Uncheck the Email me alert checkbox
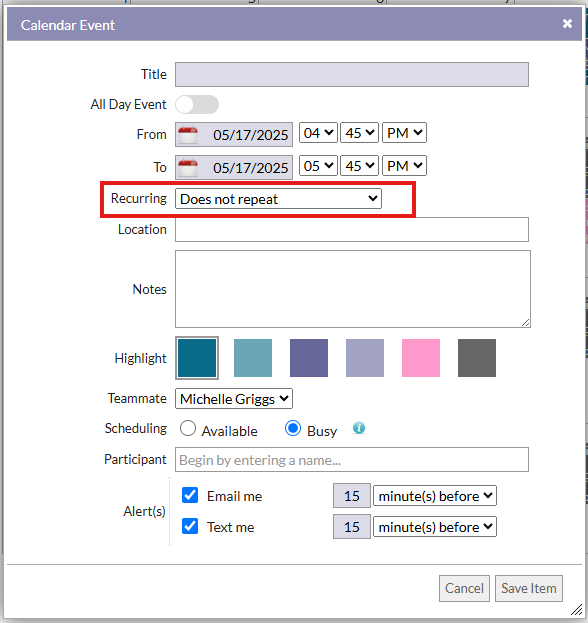588x623 pixels. tap(190, 495)
